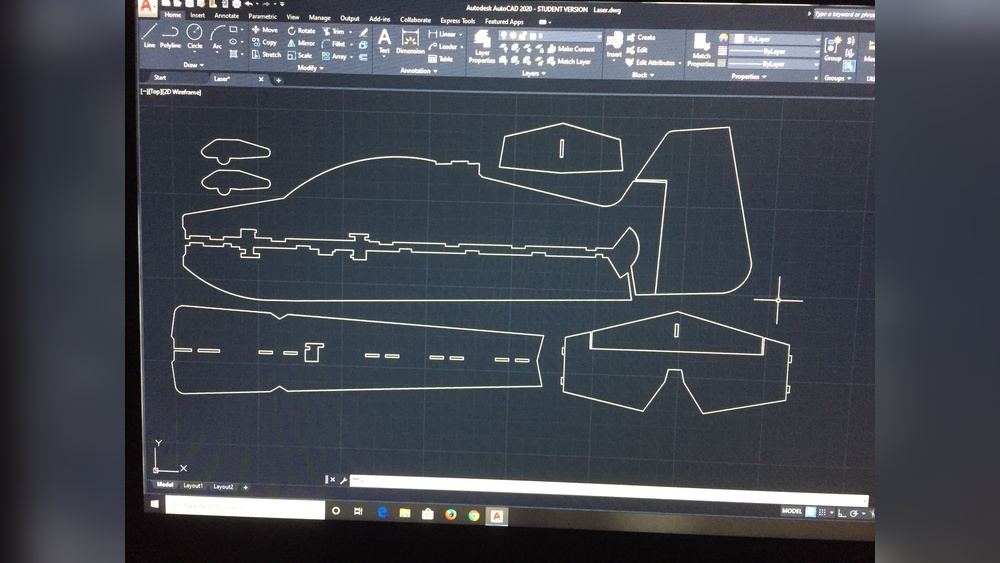Open the Annotate ribbon tab
The image size is (1000, 563).
pyautogui.click(x=226, y=16)
